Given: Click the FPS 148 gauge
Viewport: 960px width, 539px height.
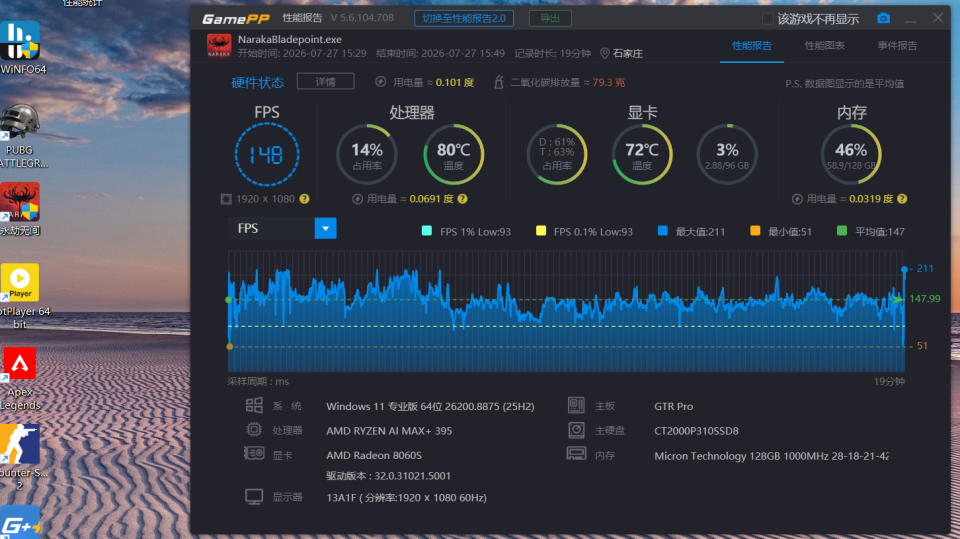Looking at the screenshot, I should click(x=267, y=154).
